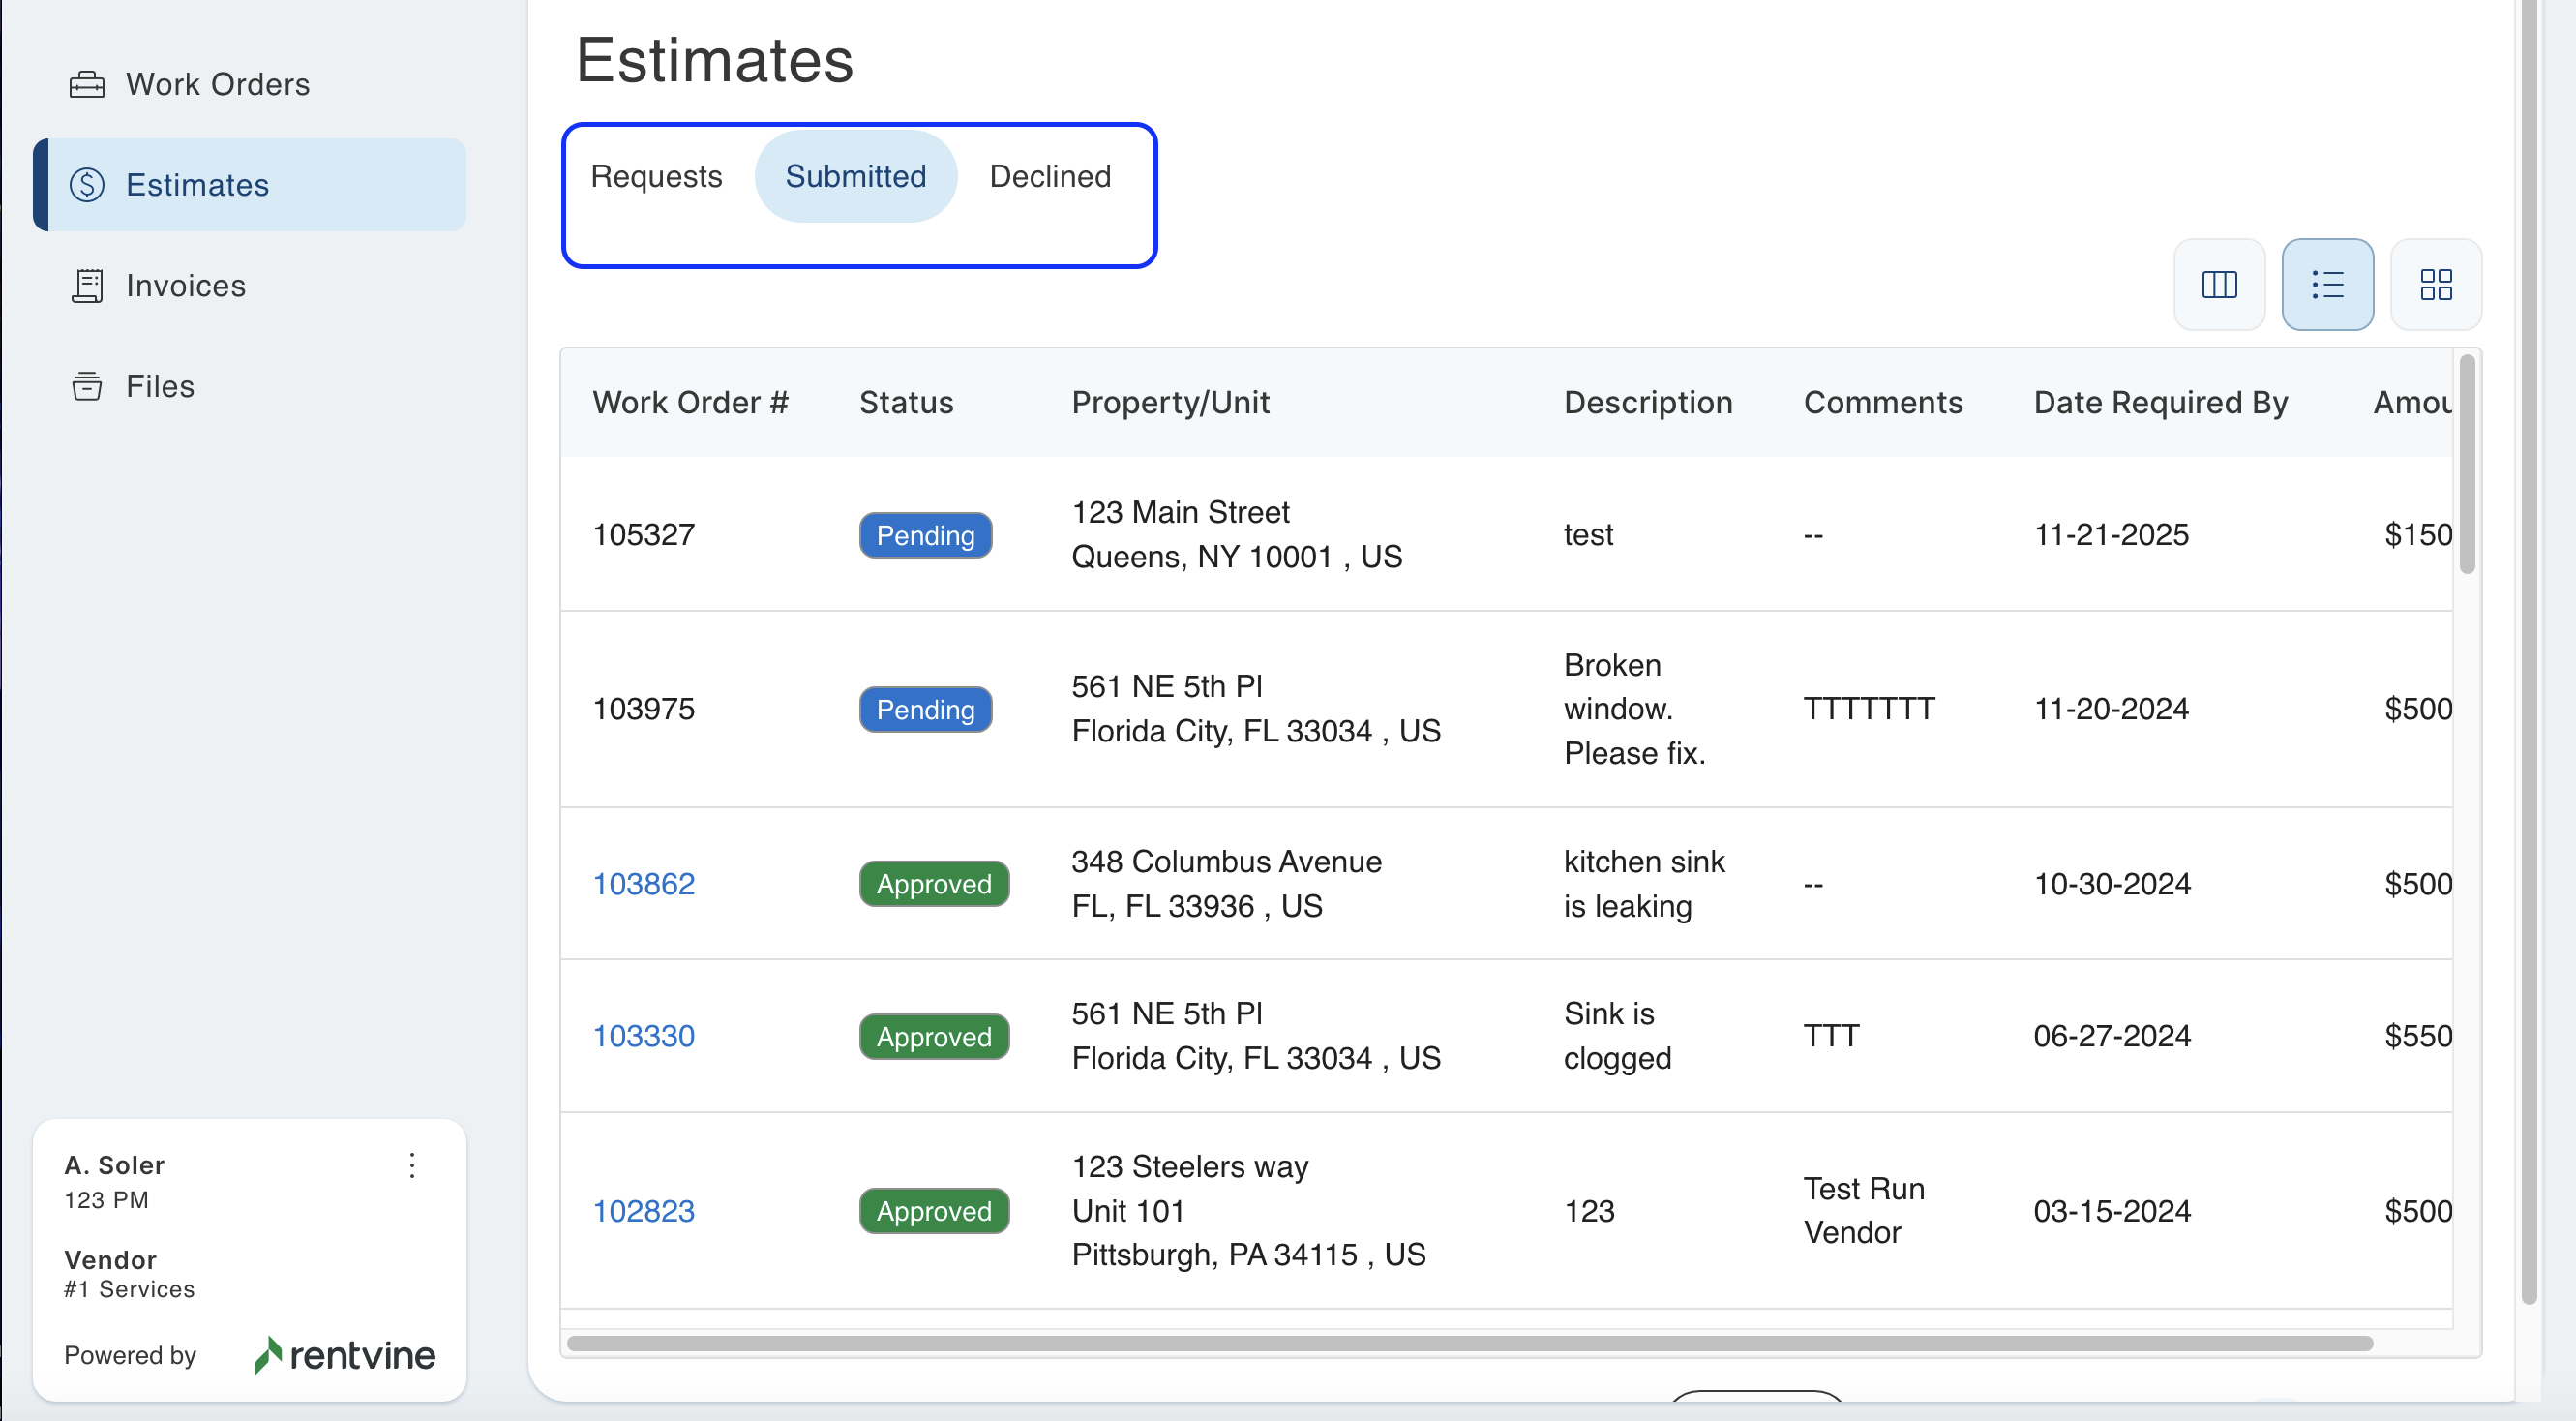Open the Declined tab
This screenshot has height=1421, width=2576.
[1049, 176]
